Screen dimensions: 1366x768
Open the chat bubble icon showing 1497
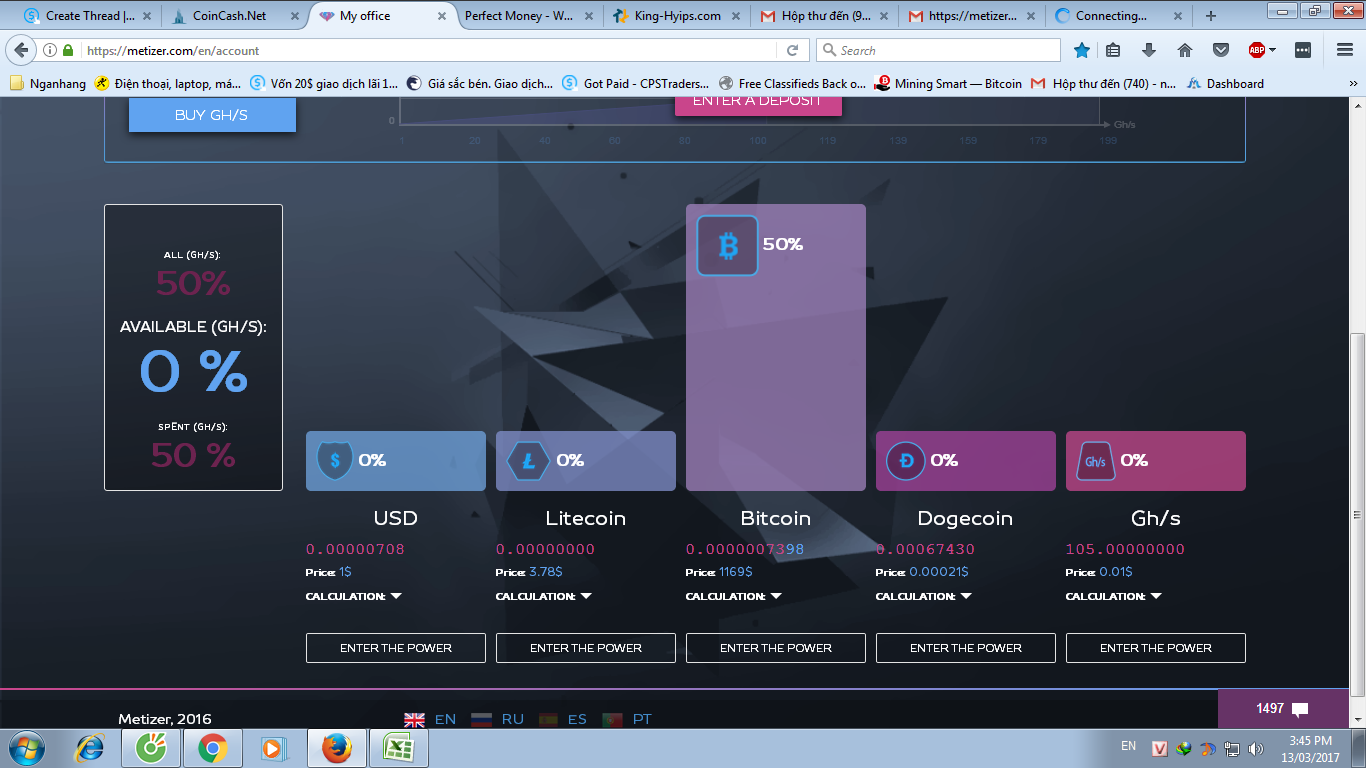pyautogui.click(x=1300, y=709)
